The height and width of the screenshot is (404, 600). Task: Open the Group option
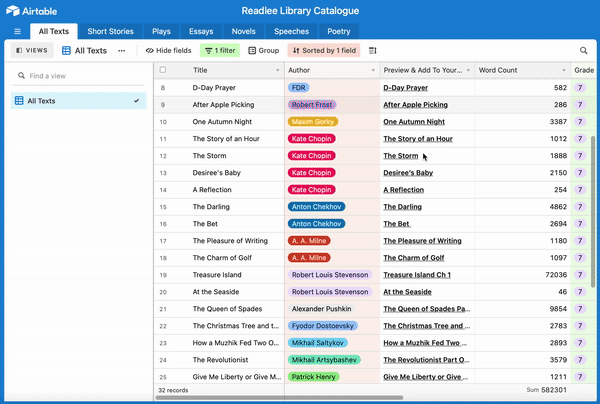tap(264, 50)
